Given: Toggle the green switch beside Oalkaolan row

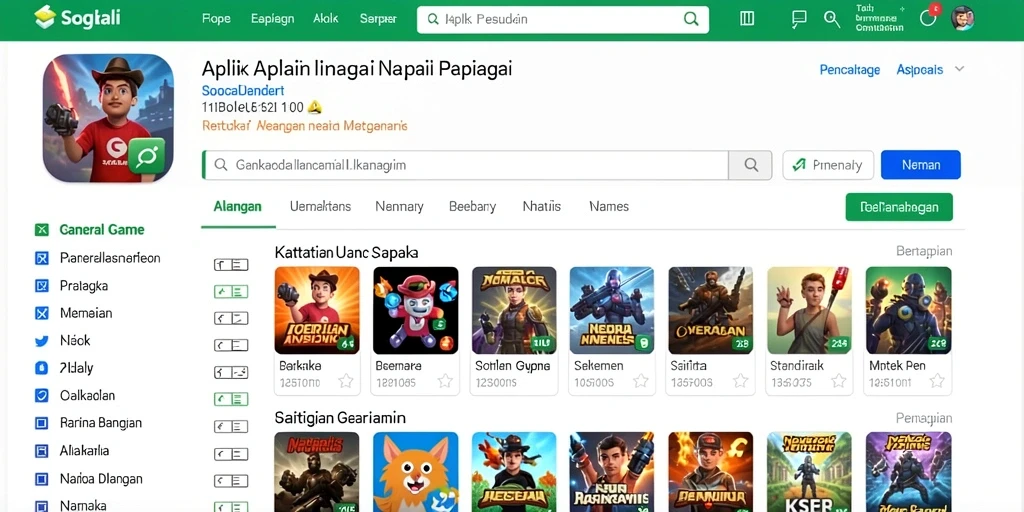Looking at the screenshot, I should click(231, 399).
